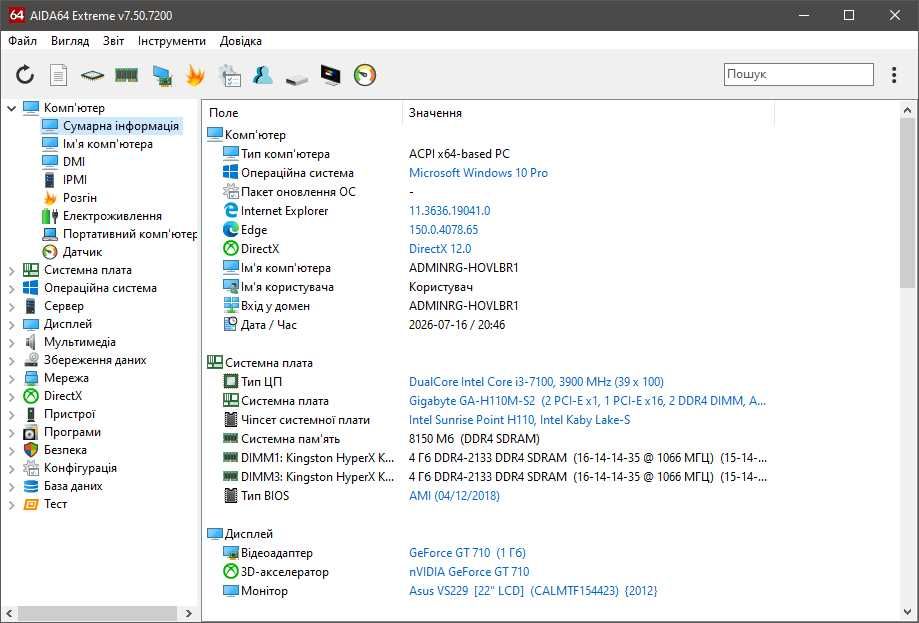The height and width of the screenshot is (623, 919).
Task: Open the Інструменти menu
Action: pos(172,41)
